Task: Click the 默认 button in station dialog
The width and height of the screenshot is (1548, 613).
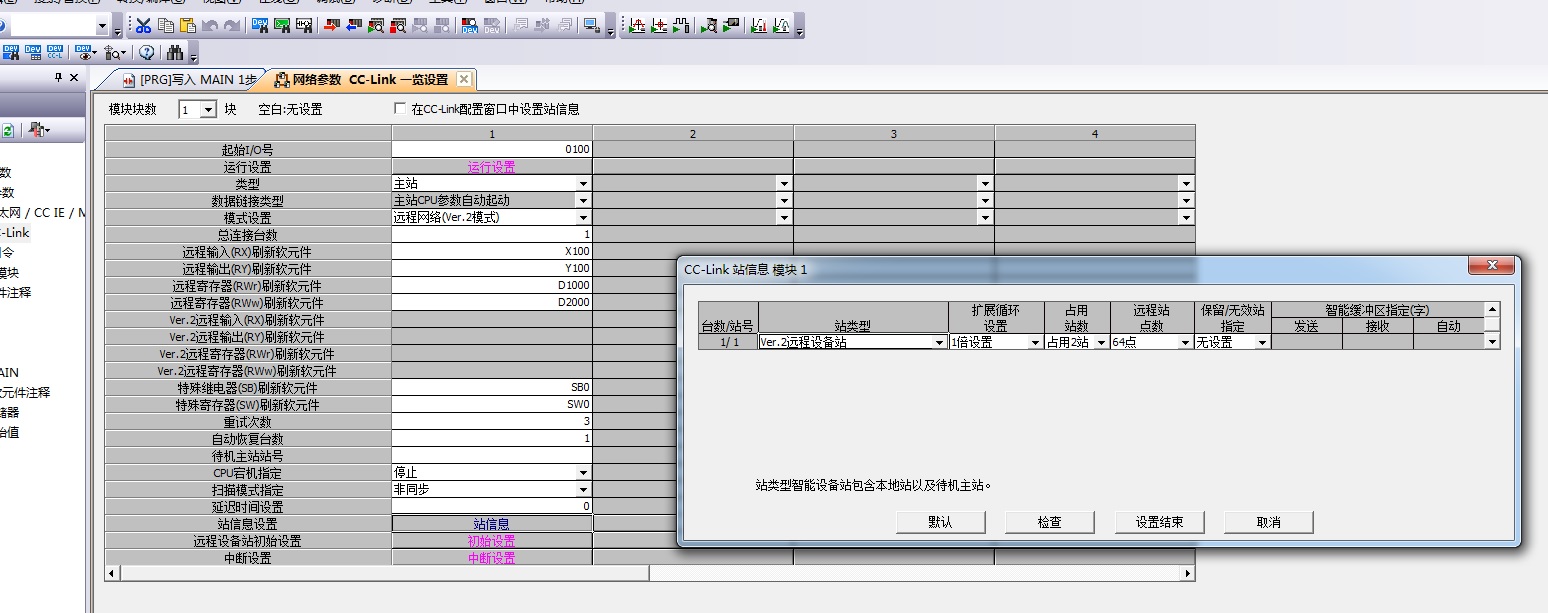Action: tap(940, 522)
